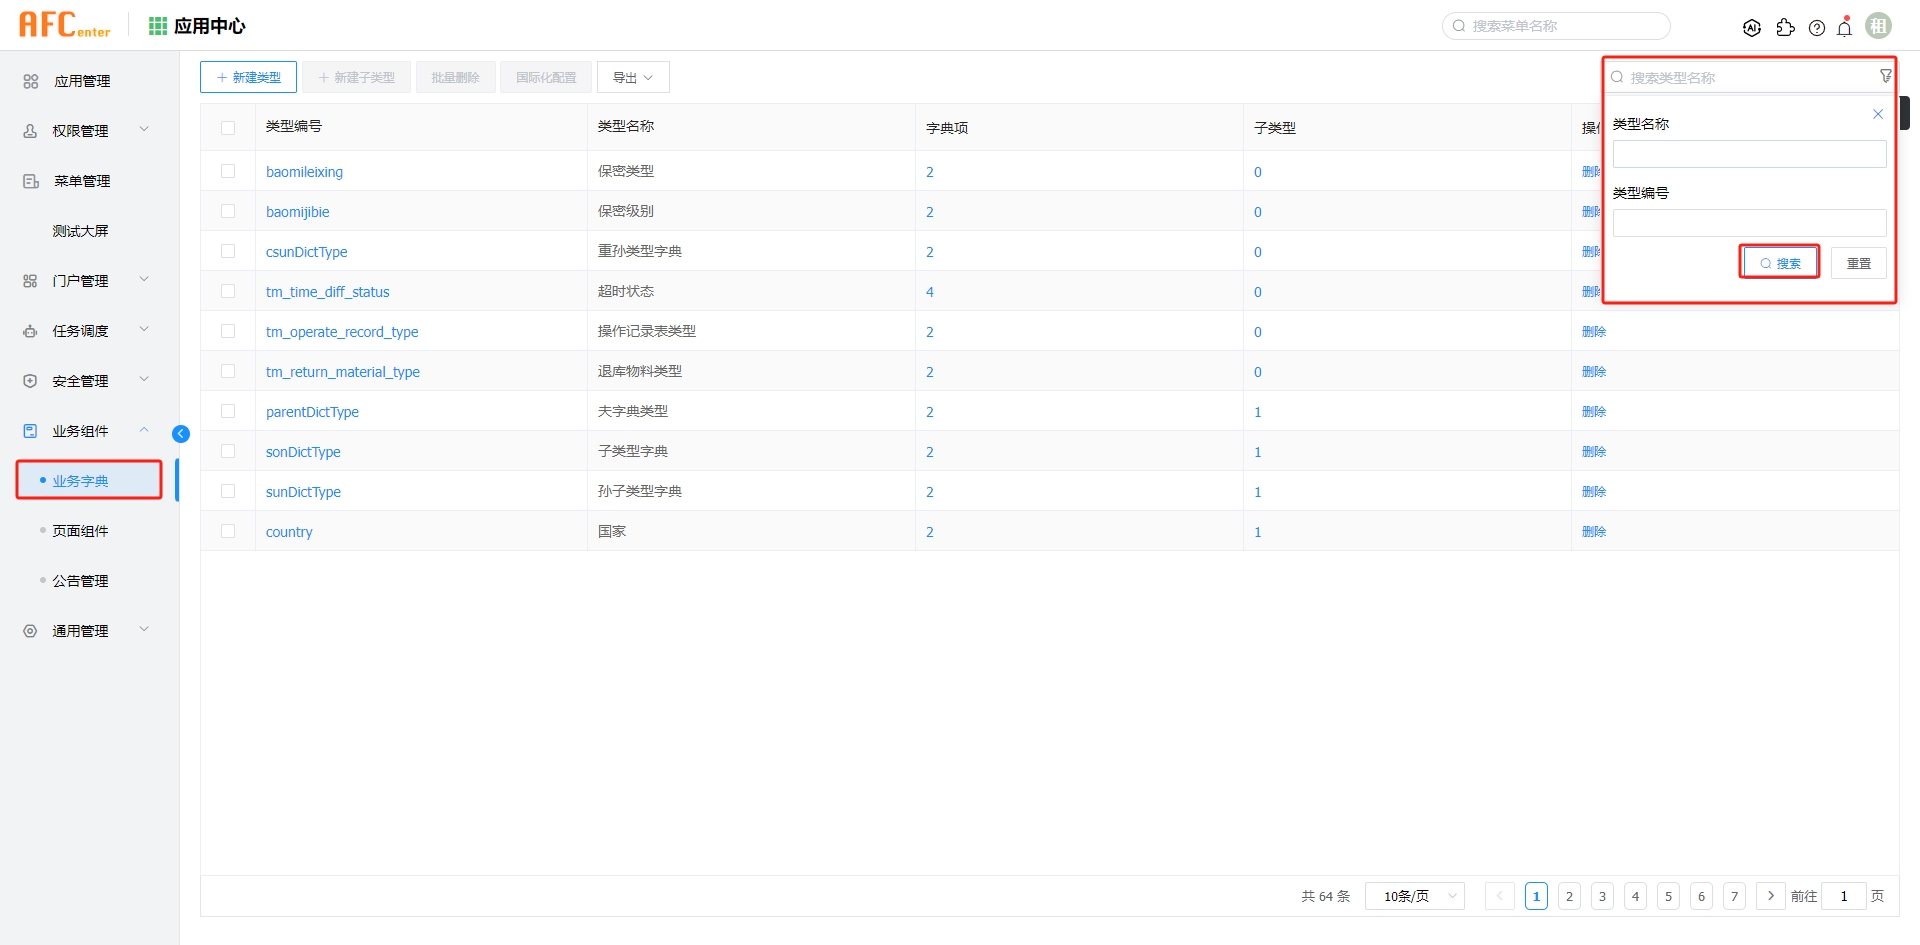Image resolution: width=1920 pixels, height=945 pixels.
Task: Open the AI assistant icon in header
Action: click(1751, 28)
